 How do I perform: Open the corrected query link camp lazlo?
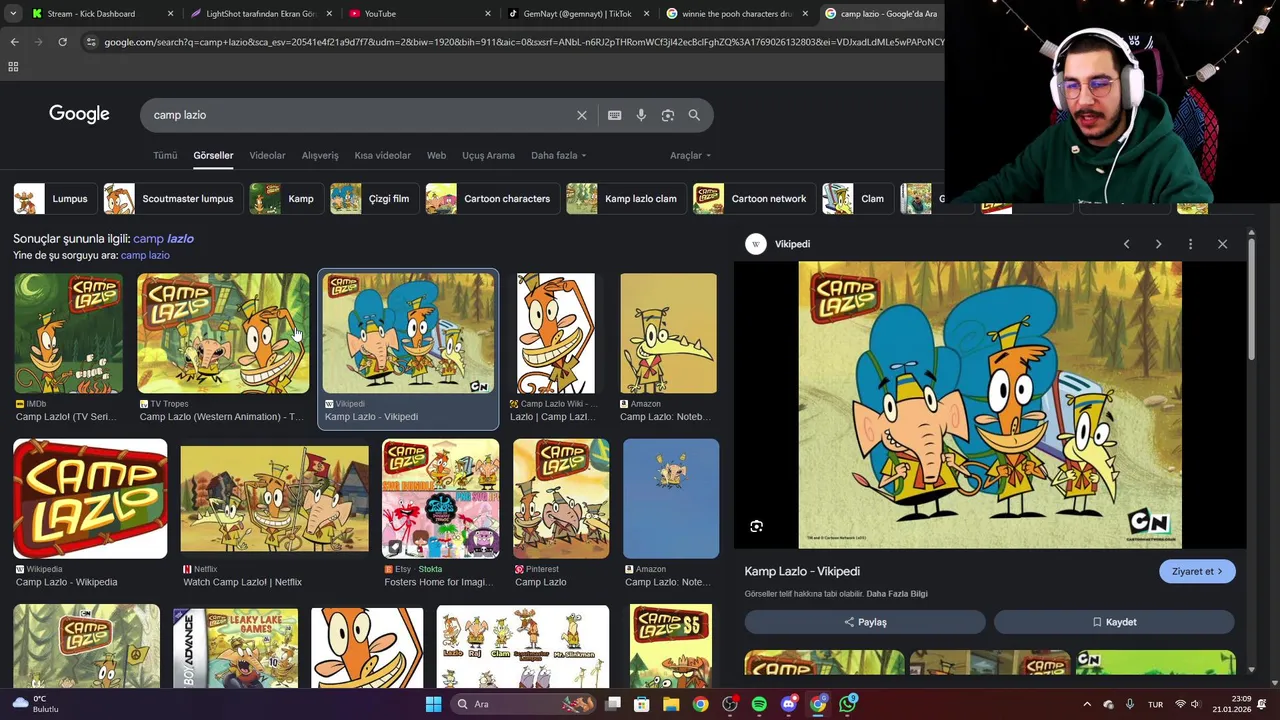(163, 239)
